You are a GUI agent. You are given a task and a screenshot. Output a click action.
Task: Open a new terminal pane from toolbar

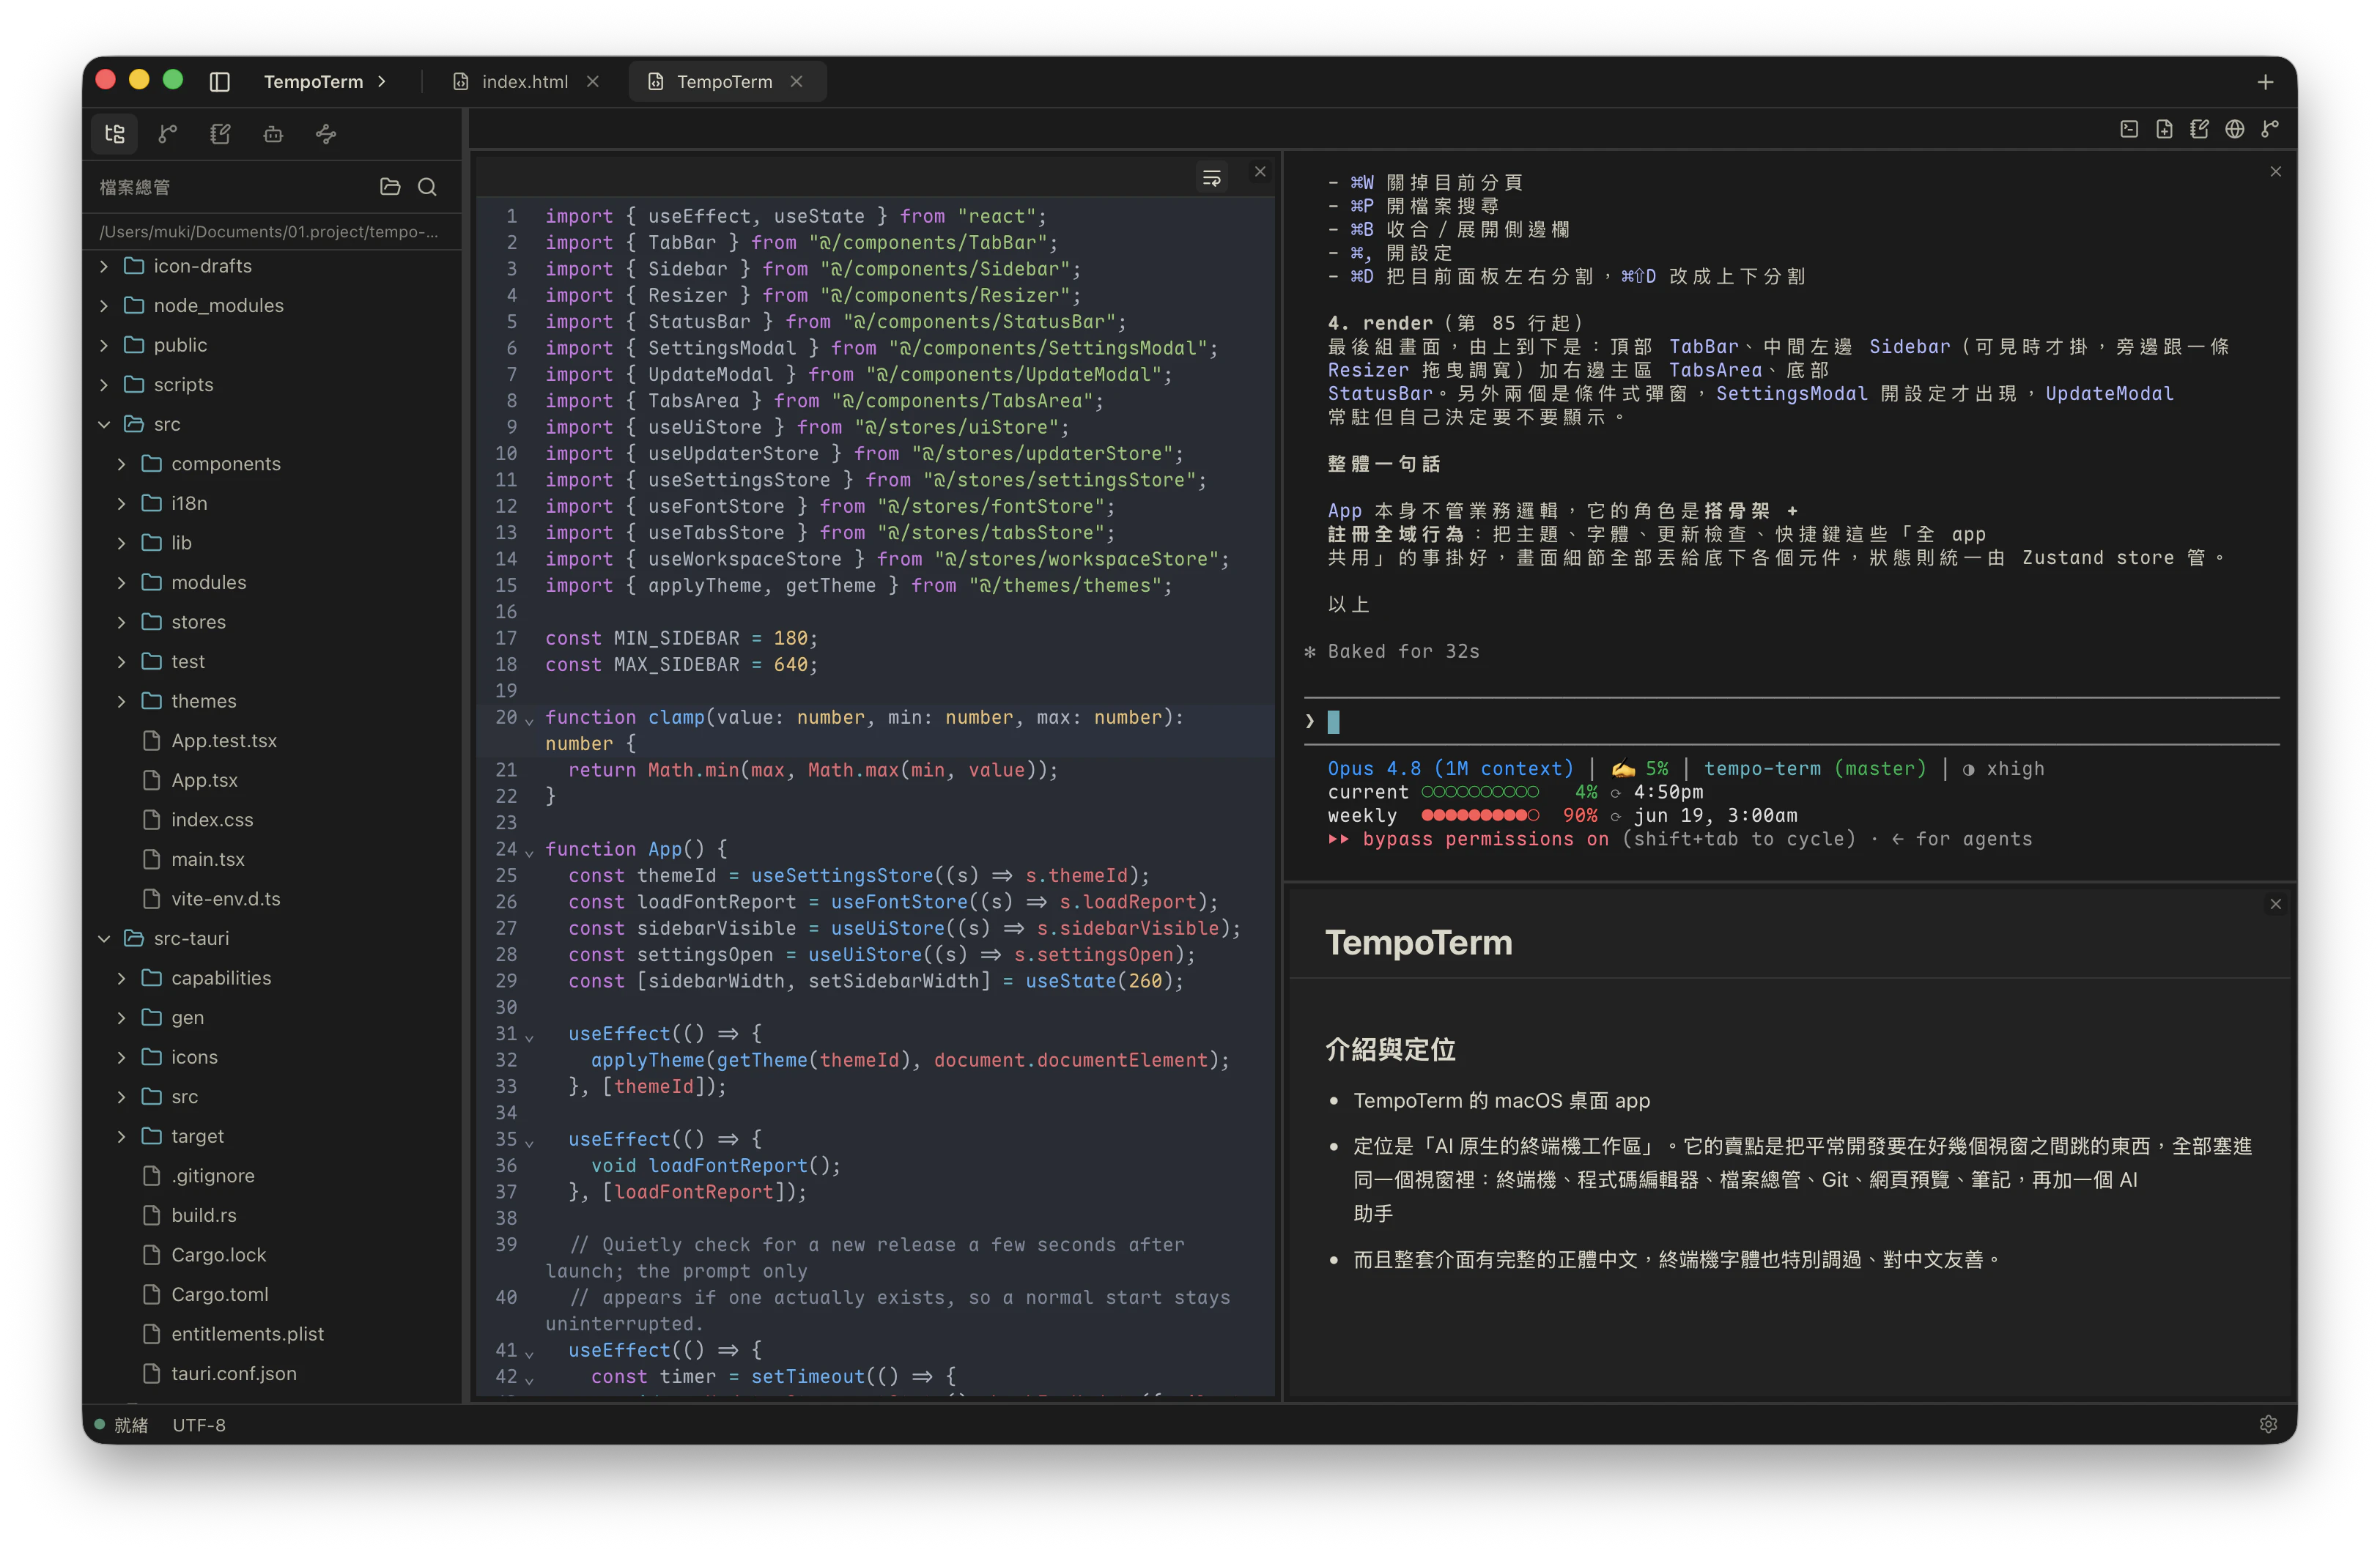[2129, 129]
